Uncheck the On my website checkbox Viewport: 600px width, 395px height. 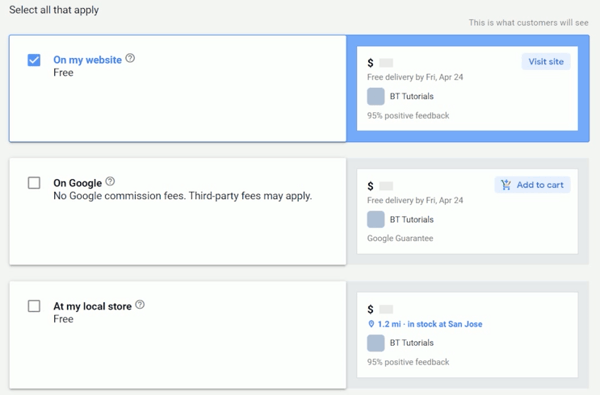[x=34, y=60]
